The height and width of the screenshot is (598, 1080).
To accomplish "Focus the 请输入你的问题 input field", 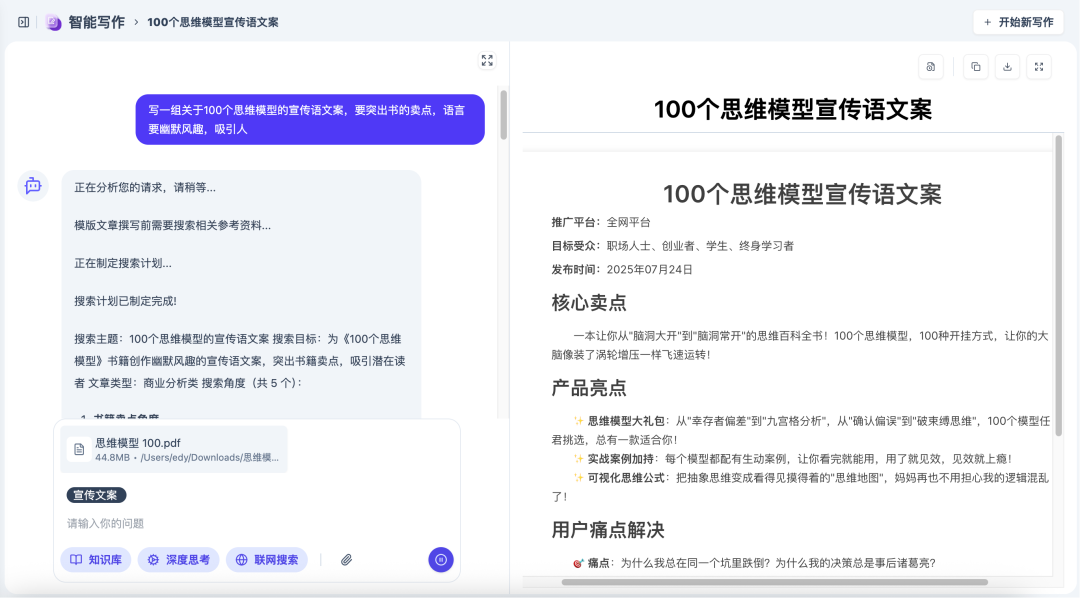I will click(256, 524).
